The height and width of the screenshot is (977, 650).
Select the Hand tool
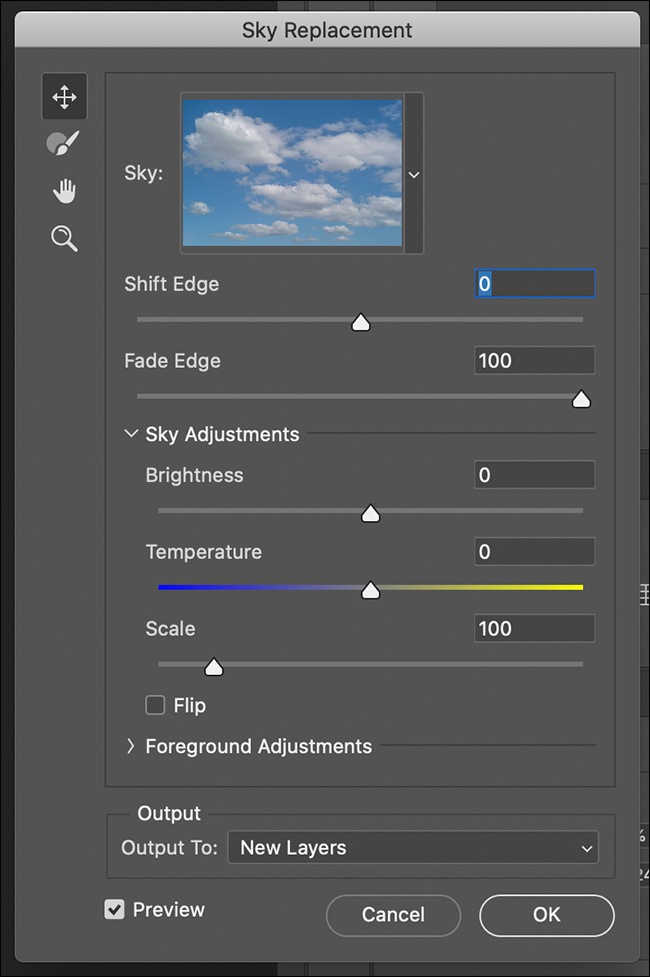click(x=64, y=191)
